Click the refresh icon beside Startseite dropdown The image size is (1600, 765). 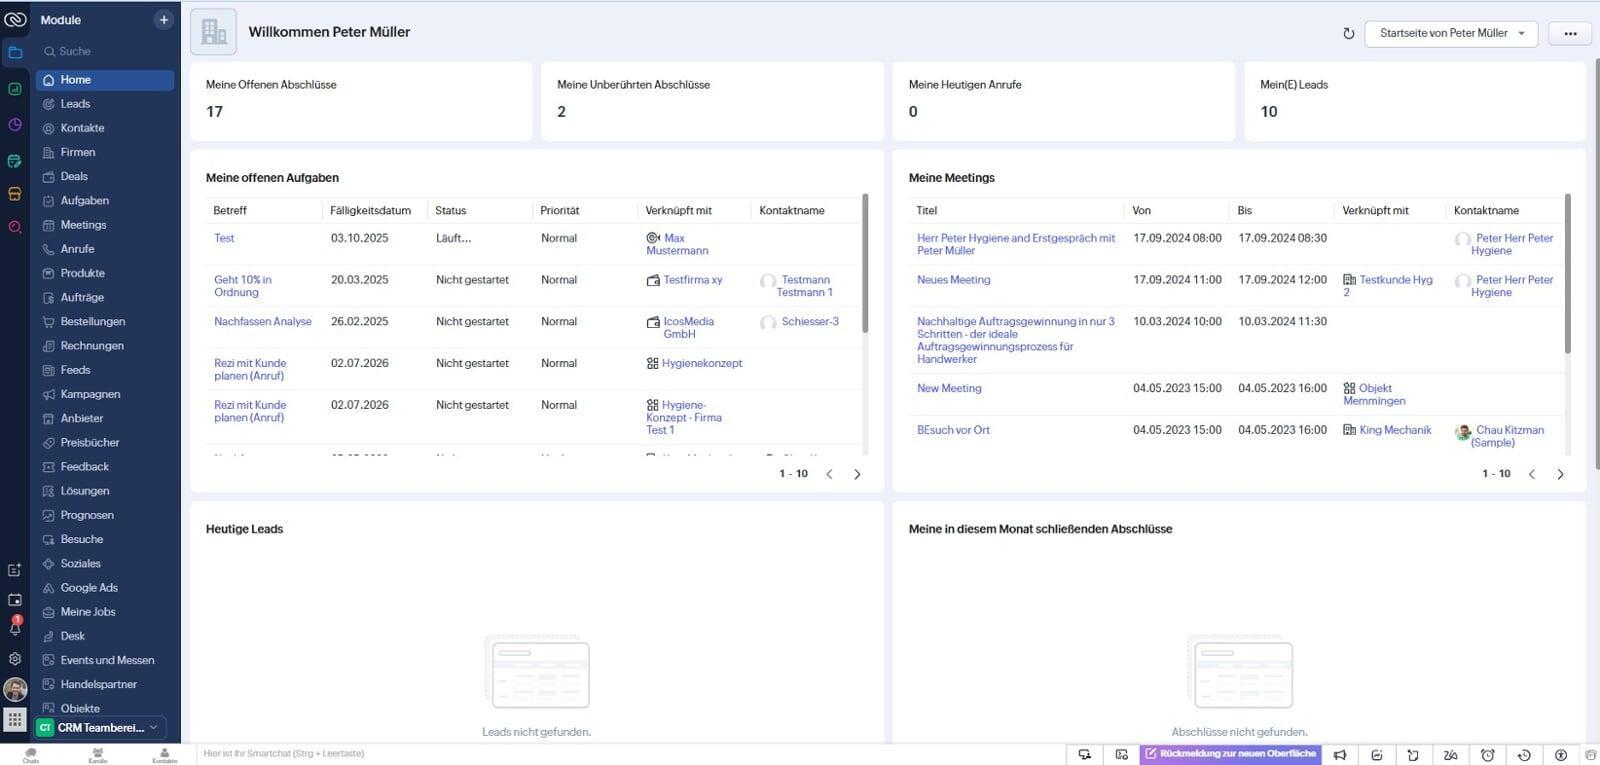[x=1348, y=33]
